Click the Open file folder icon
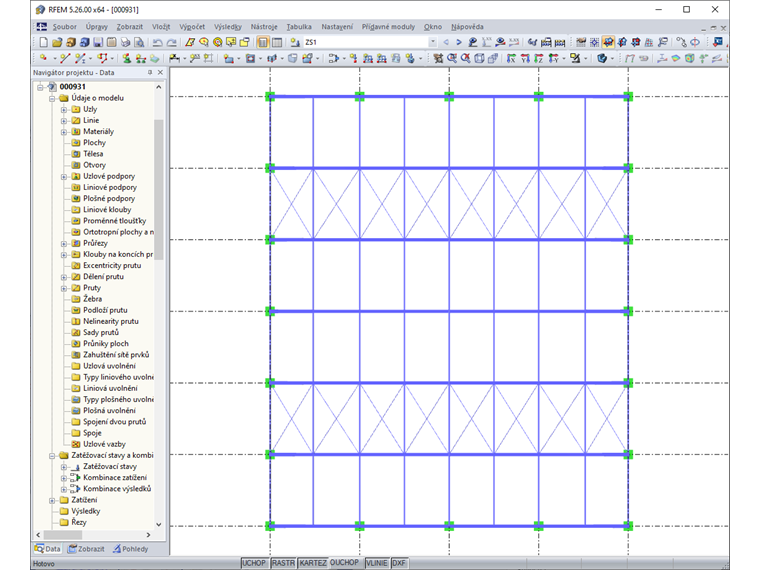Viewport: 760px width, 570px height. pyautogui.click(x=57, y=42)
